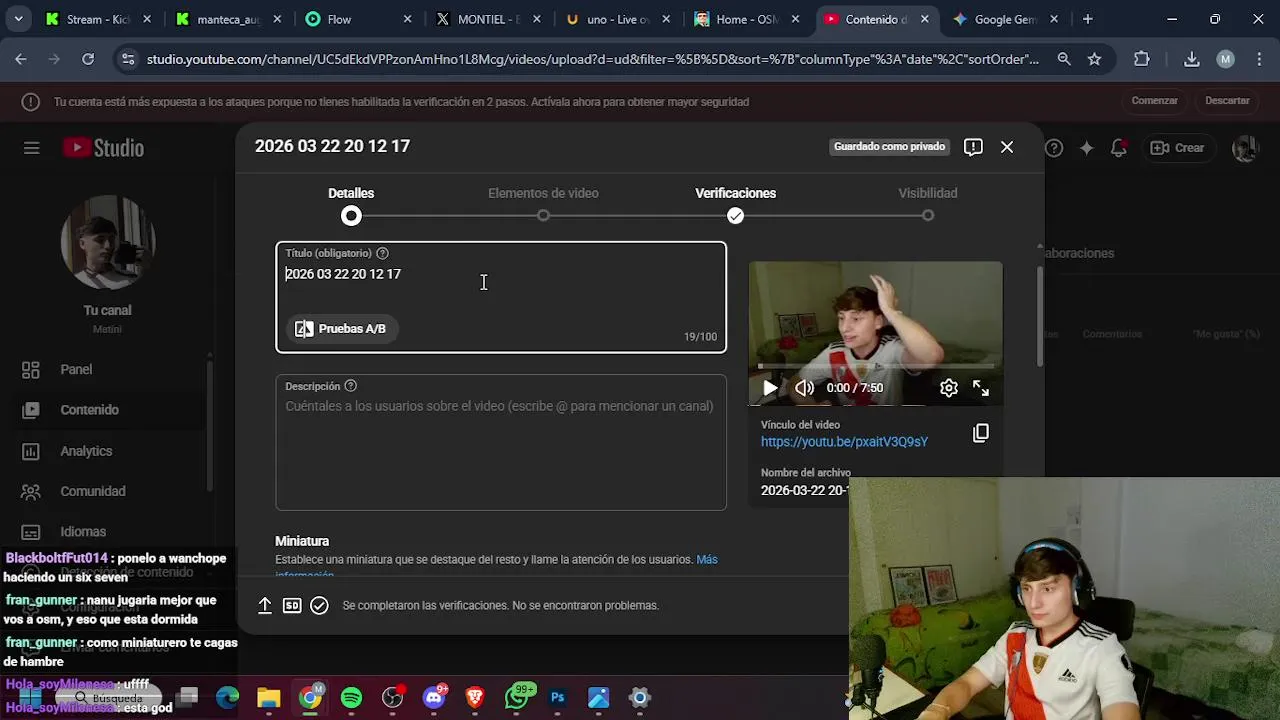The image size is (1280, 720).
Task: Open the sparkle icon in Studio header
Action: pos(1087,148)
